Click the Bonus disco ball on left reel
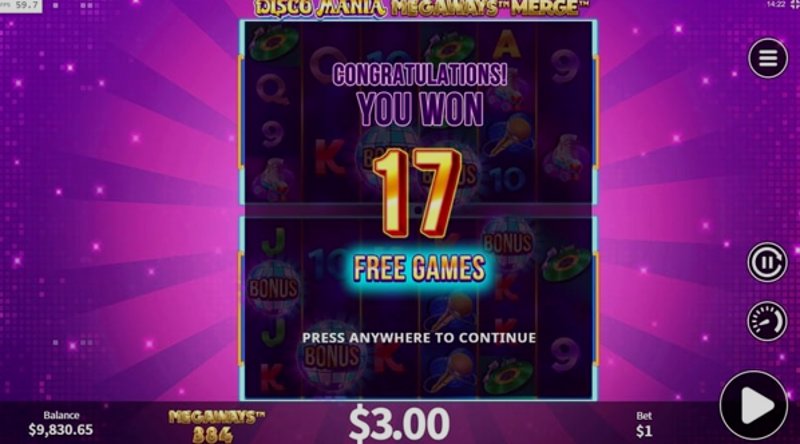800x444 pixels. 273,289
